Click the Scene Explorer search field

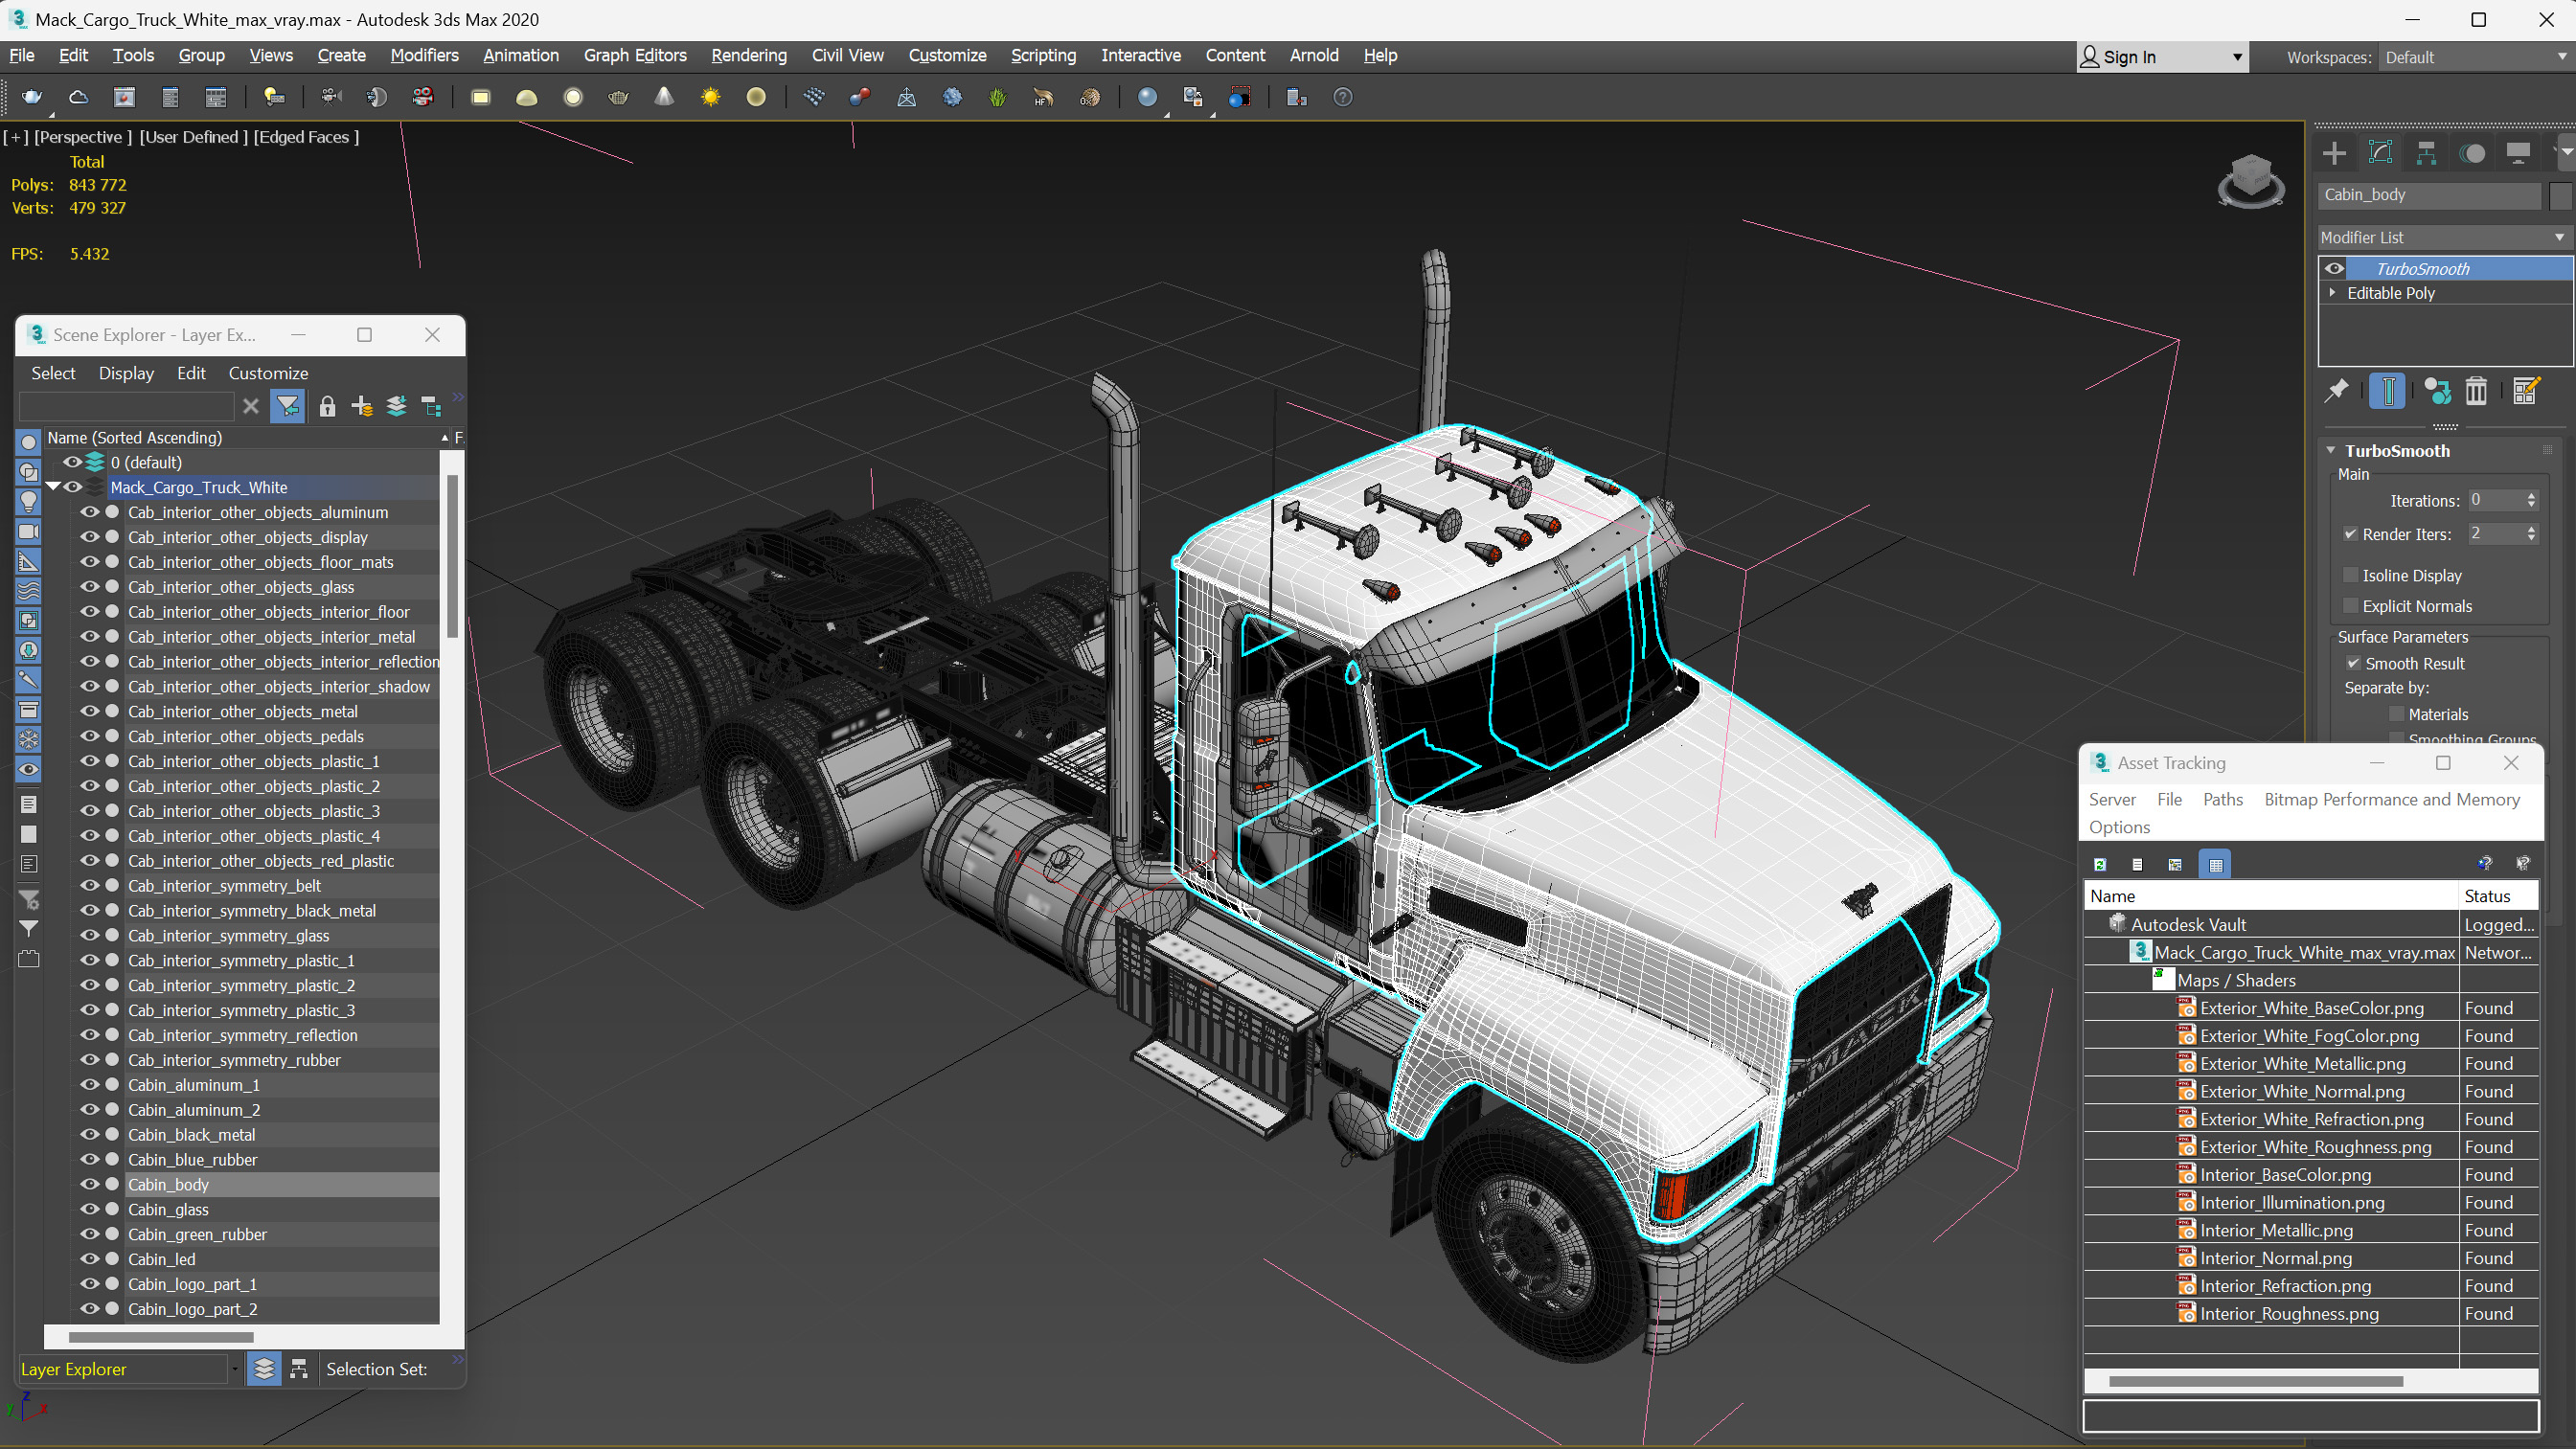pos(126,406)
